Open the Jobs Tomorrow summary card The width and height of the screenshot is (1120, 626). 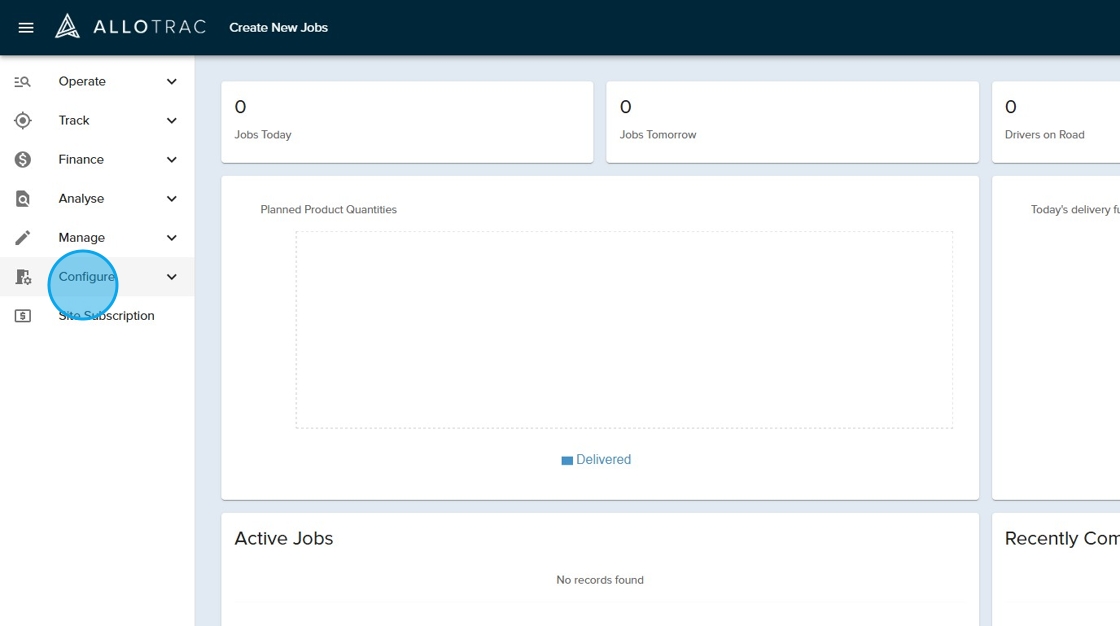coord(791,121)
